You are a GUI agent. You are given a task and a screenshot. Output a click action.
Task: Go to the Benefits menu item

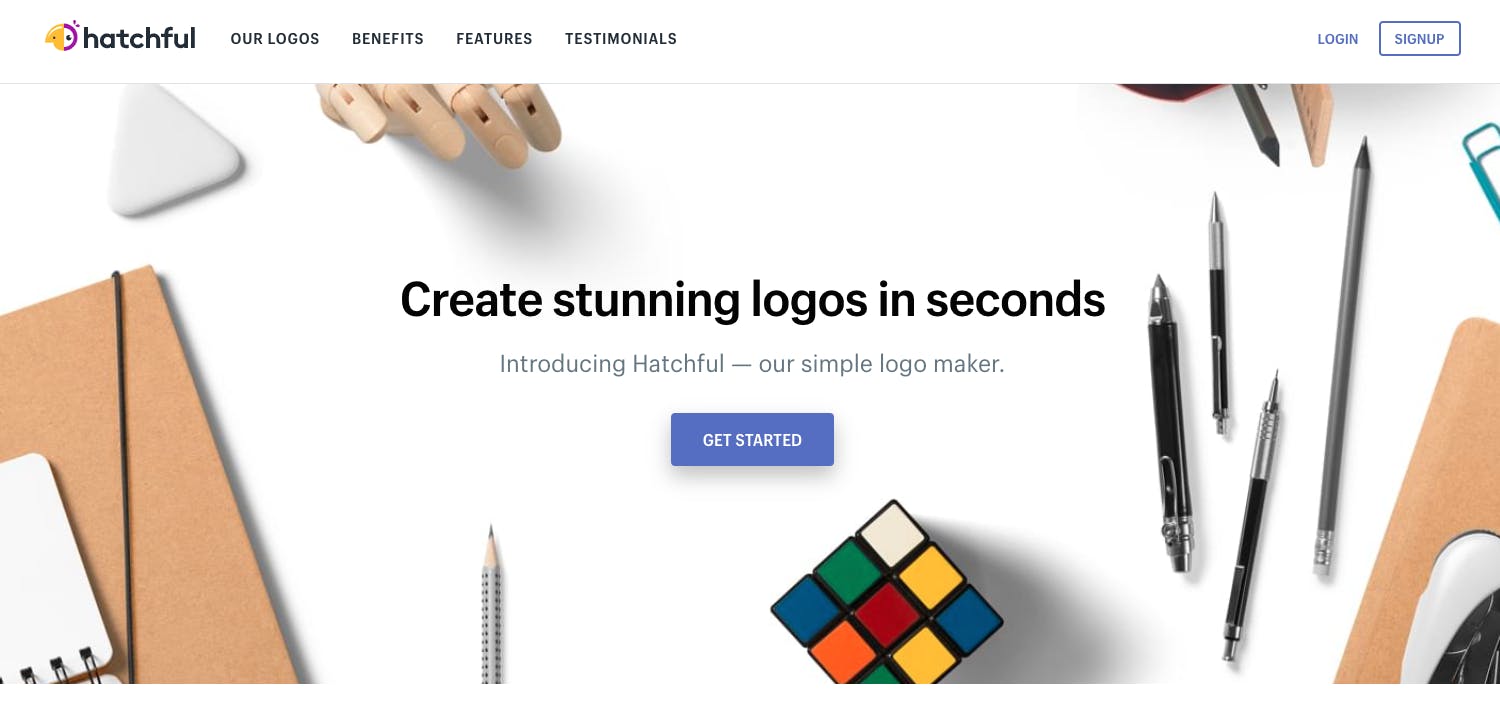point(388,39)
